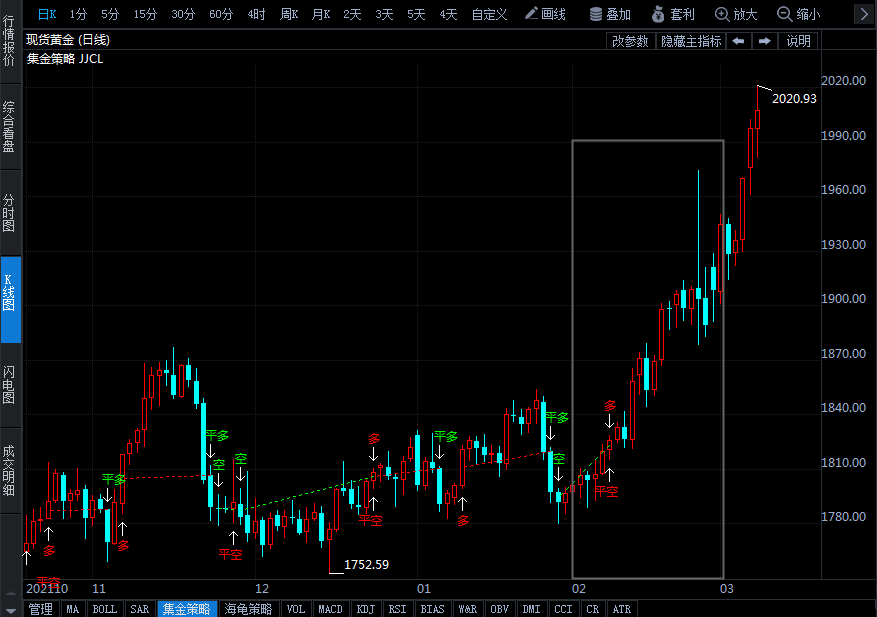877x617 pixels.
Task: Select the DMI indicator tab
Action: pos(531,609)
